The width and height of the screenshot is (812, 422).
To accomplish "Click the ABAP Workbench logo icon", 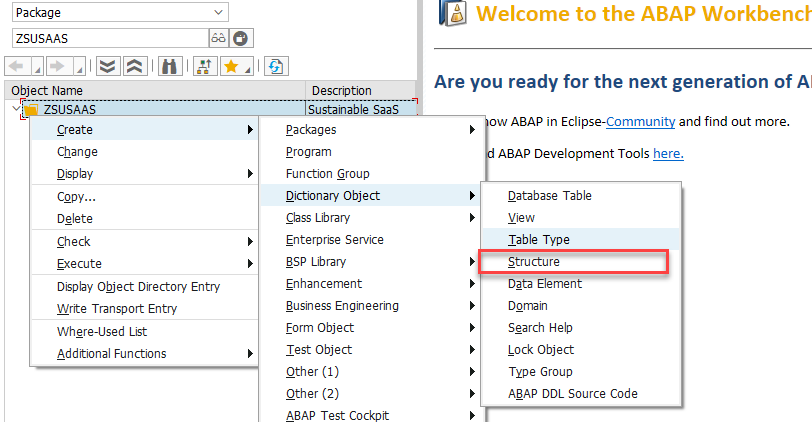I will pos(454,13).
